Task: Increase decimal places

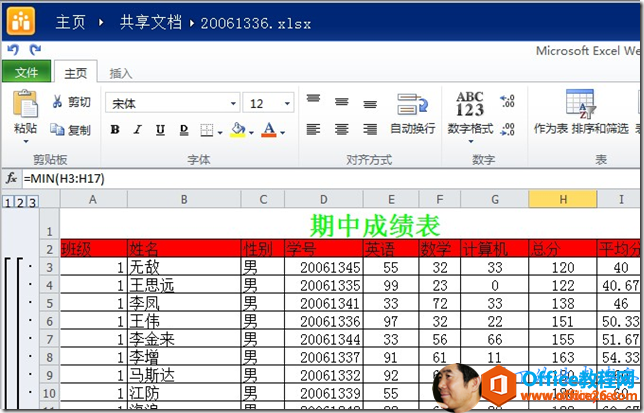Action: pyautogui.click(x=508, y=101)
